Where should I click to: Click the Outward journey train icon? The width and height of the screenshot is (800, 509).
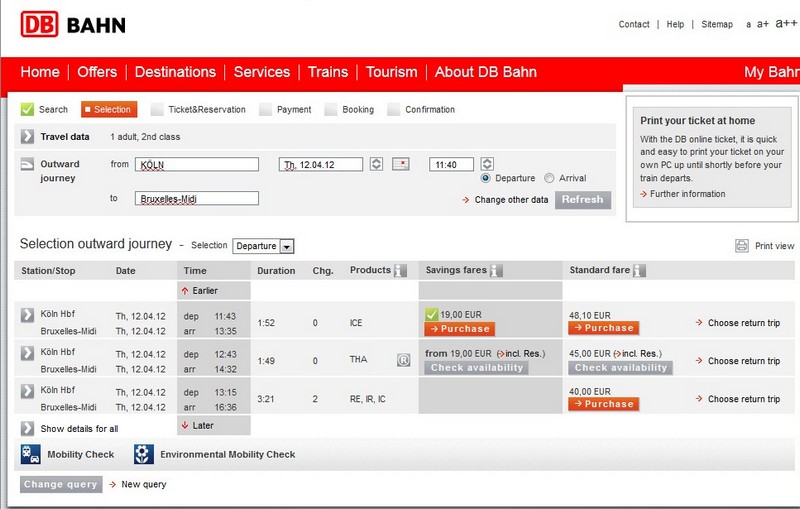click(27, 164)
